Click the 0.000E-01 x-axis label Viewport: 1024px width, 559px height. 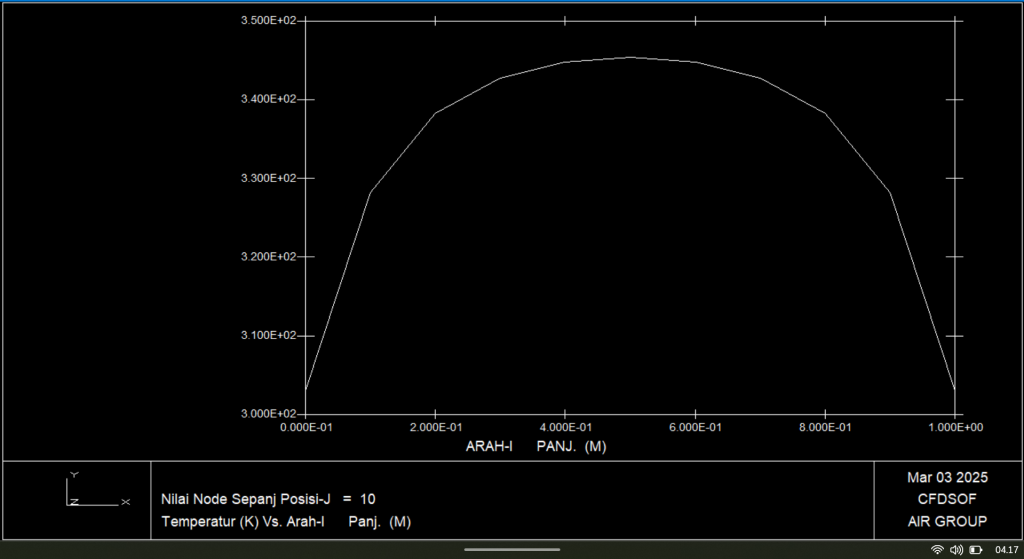click(x=305, y=428)
